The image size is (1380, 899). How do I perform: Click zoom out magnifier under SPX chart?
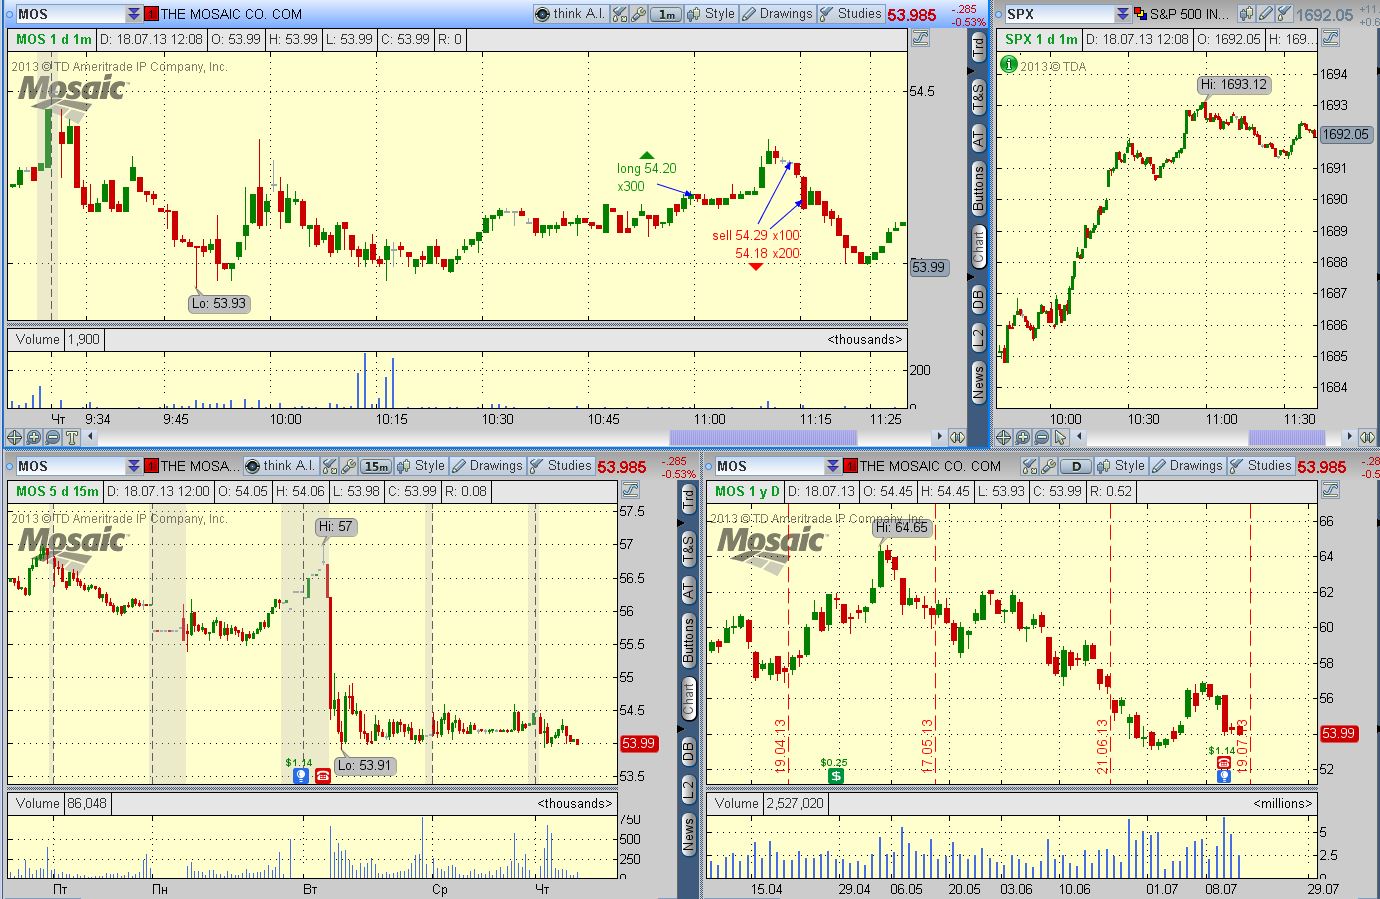click(1042, 437)
